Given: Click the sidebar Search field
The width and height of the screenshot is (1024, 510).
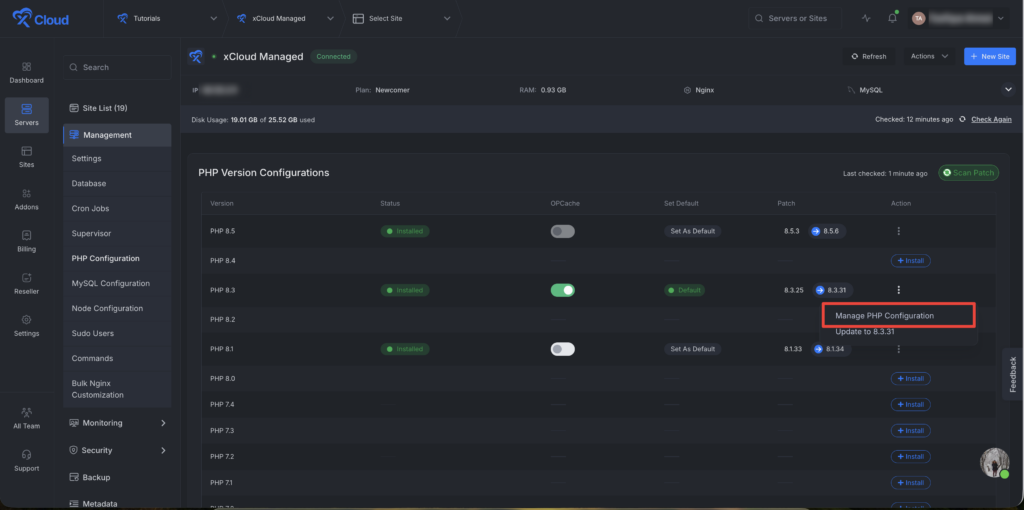Looking at the screenshot, I should (118, 67).
